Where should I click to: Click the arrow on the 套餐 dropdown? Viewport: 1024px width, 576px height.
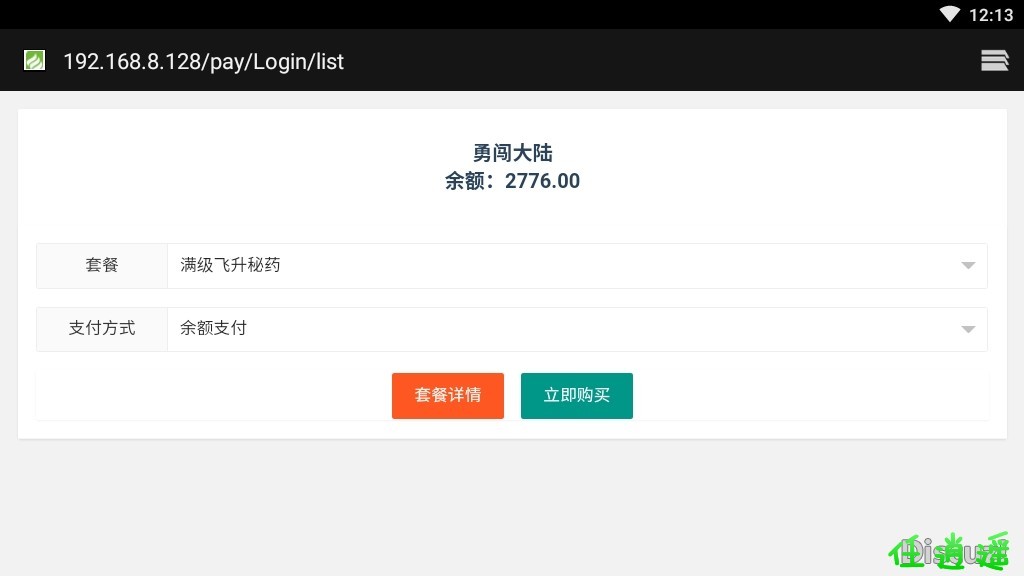968,265
